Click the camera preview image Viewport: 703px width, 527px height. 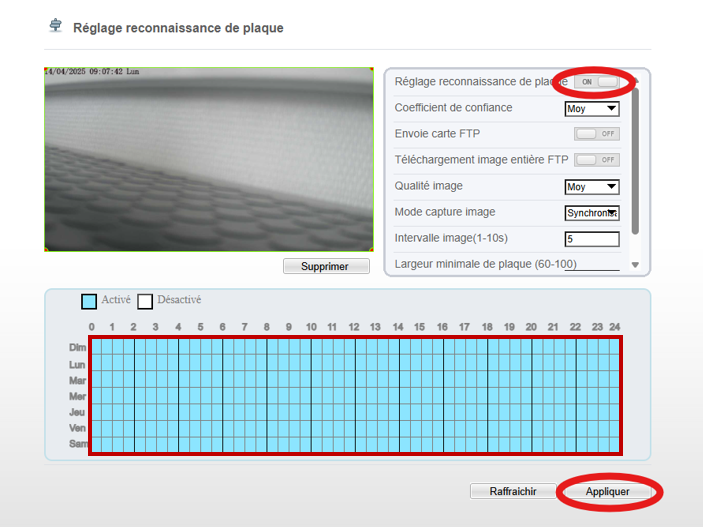209,159
